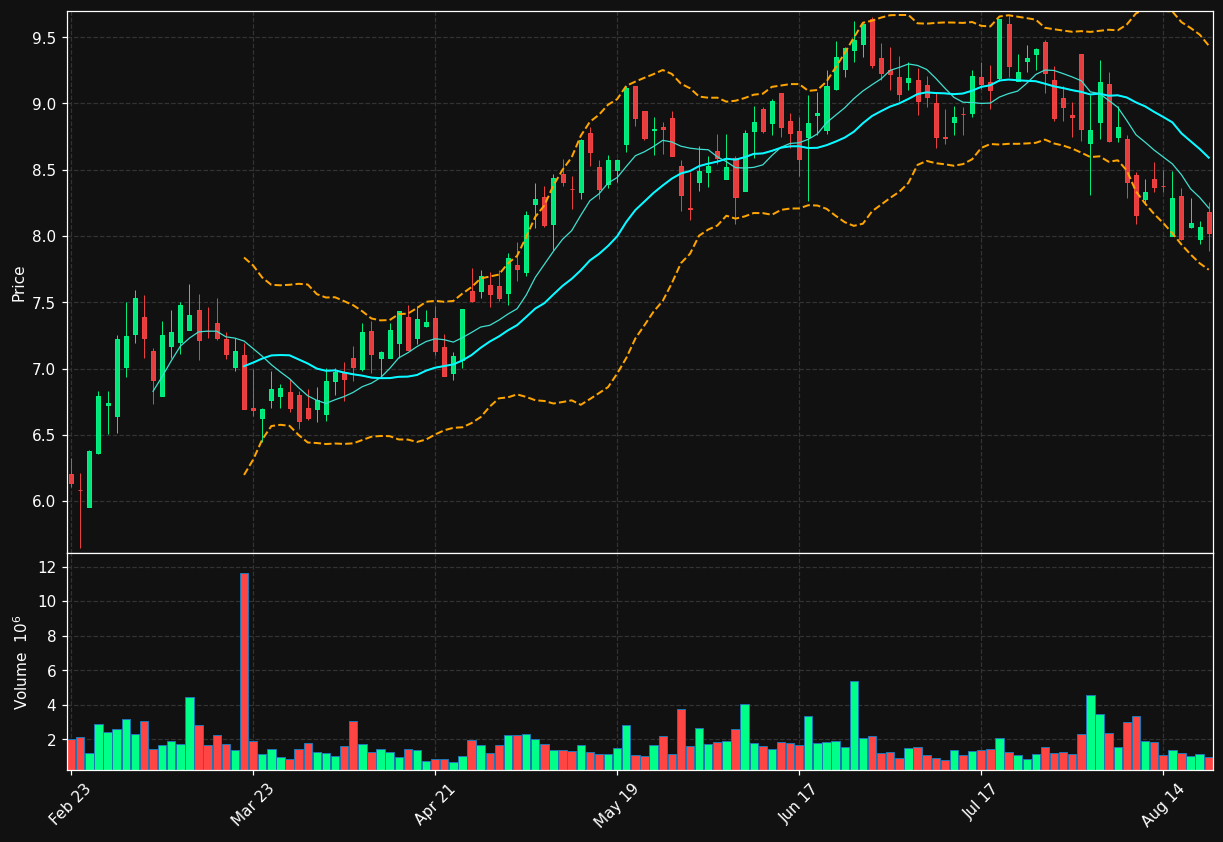
Task: Click the 7.5 price axis tick
Action: 45,303
